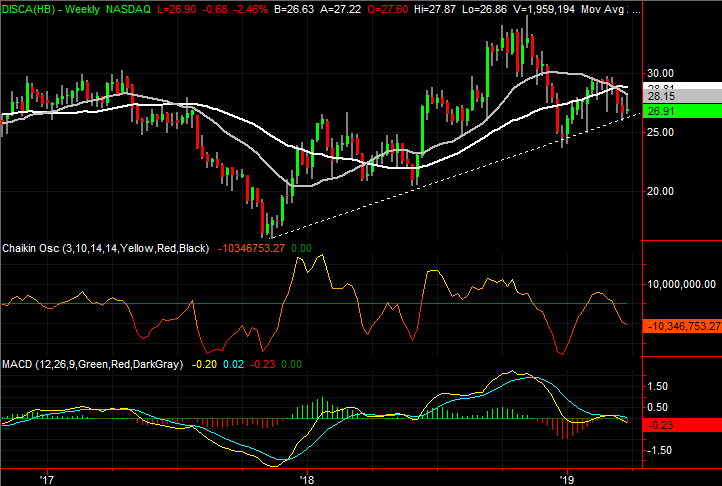The height and width of the screenshot is (486, 722).
Task: Click the '19 year label on time axis
Action: tap(568, 478)
